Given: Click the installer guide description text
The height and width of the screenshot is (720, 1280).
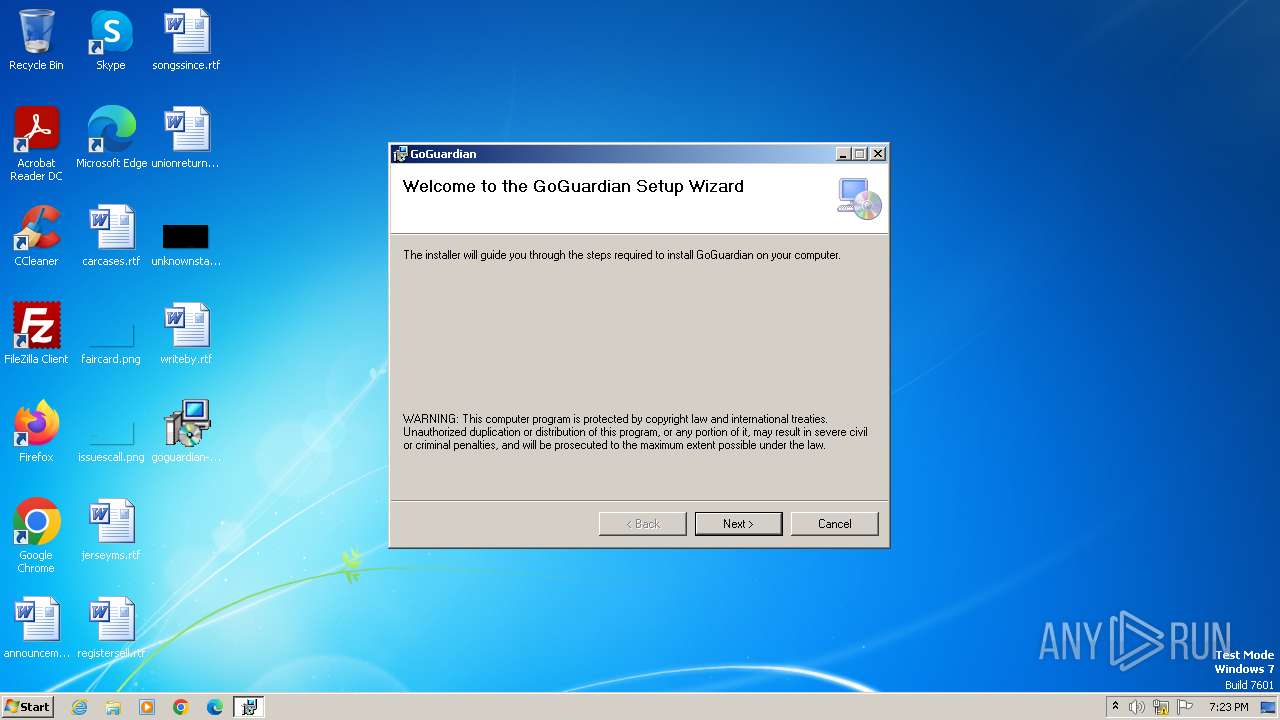Looking at the screenshot, I should click(x=622, y=255).
